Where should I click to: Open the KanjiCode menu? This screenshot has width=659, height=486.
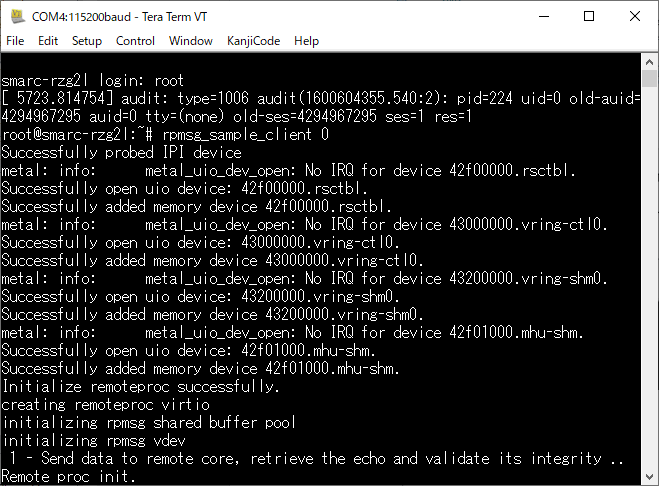click(253, 41)
